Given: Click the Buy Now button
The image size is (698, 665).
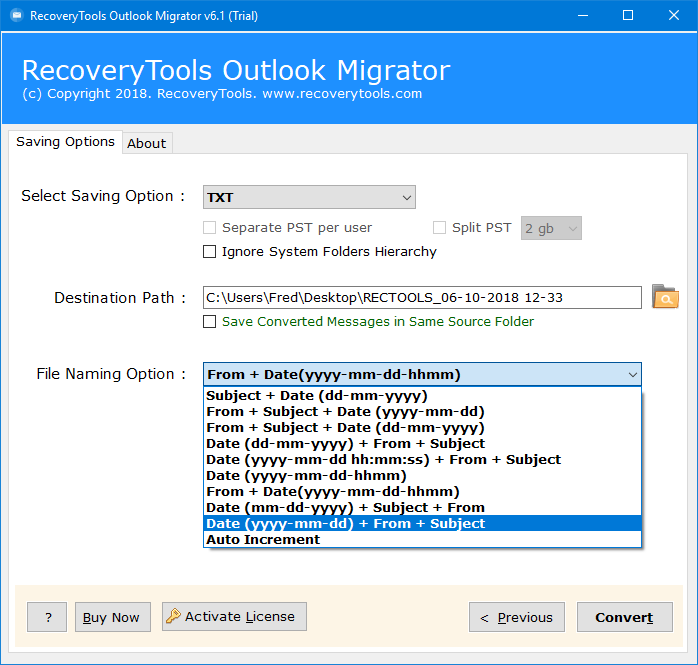Looking at the screenshot, I should (113, 617).
